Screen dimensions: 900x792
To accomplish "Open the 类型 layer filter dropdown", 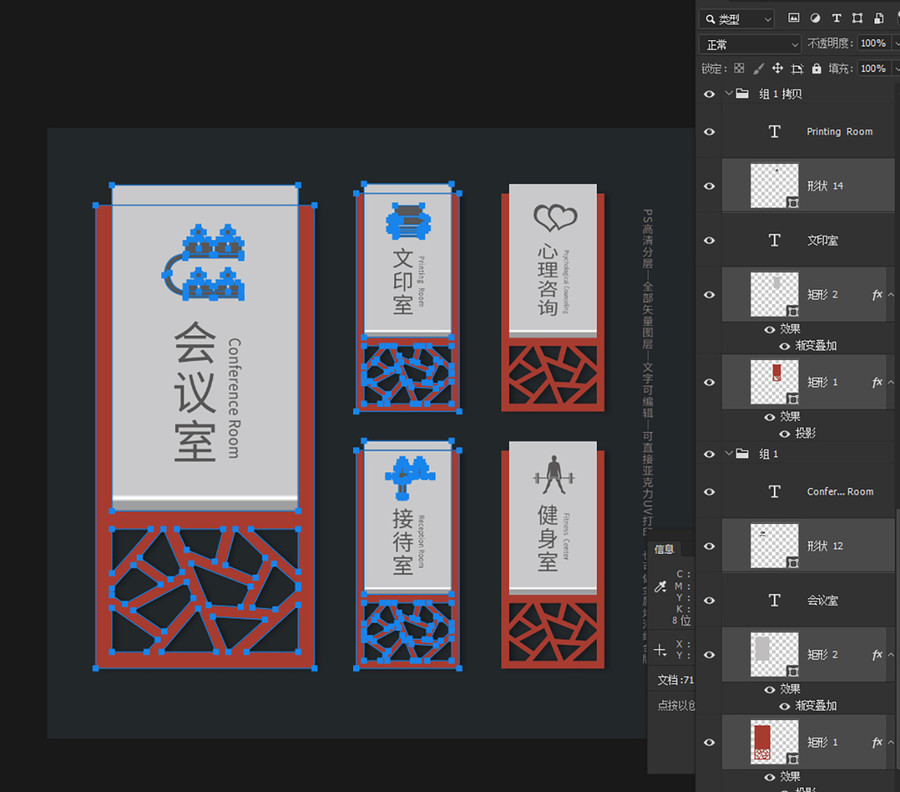I will pos(737,19).
